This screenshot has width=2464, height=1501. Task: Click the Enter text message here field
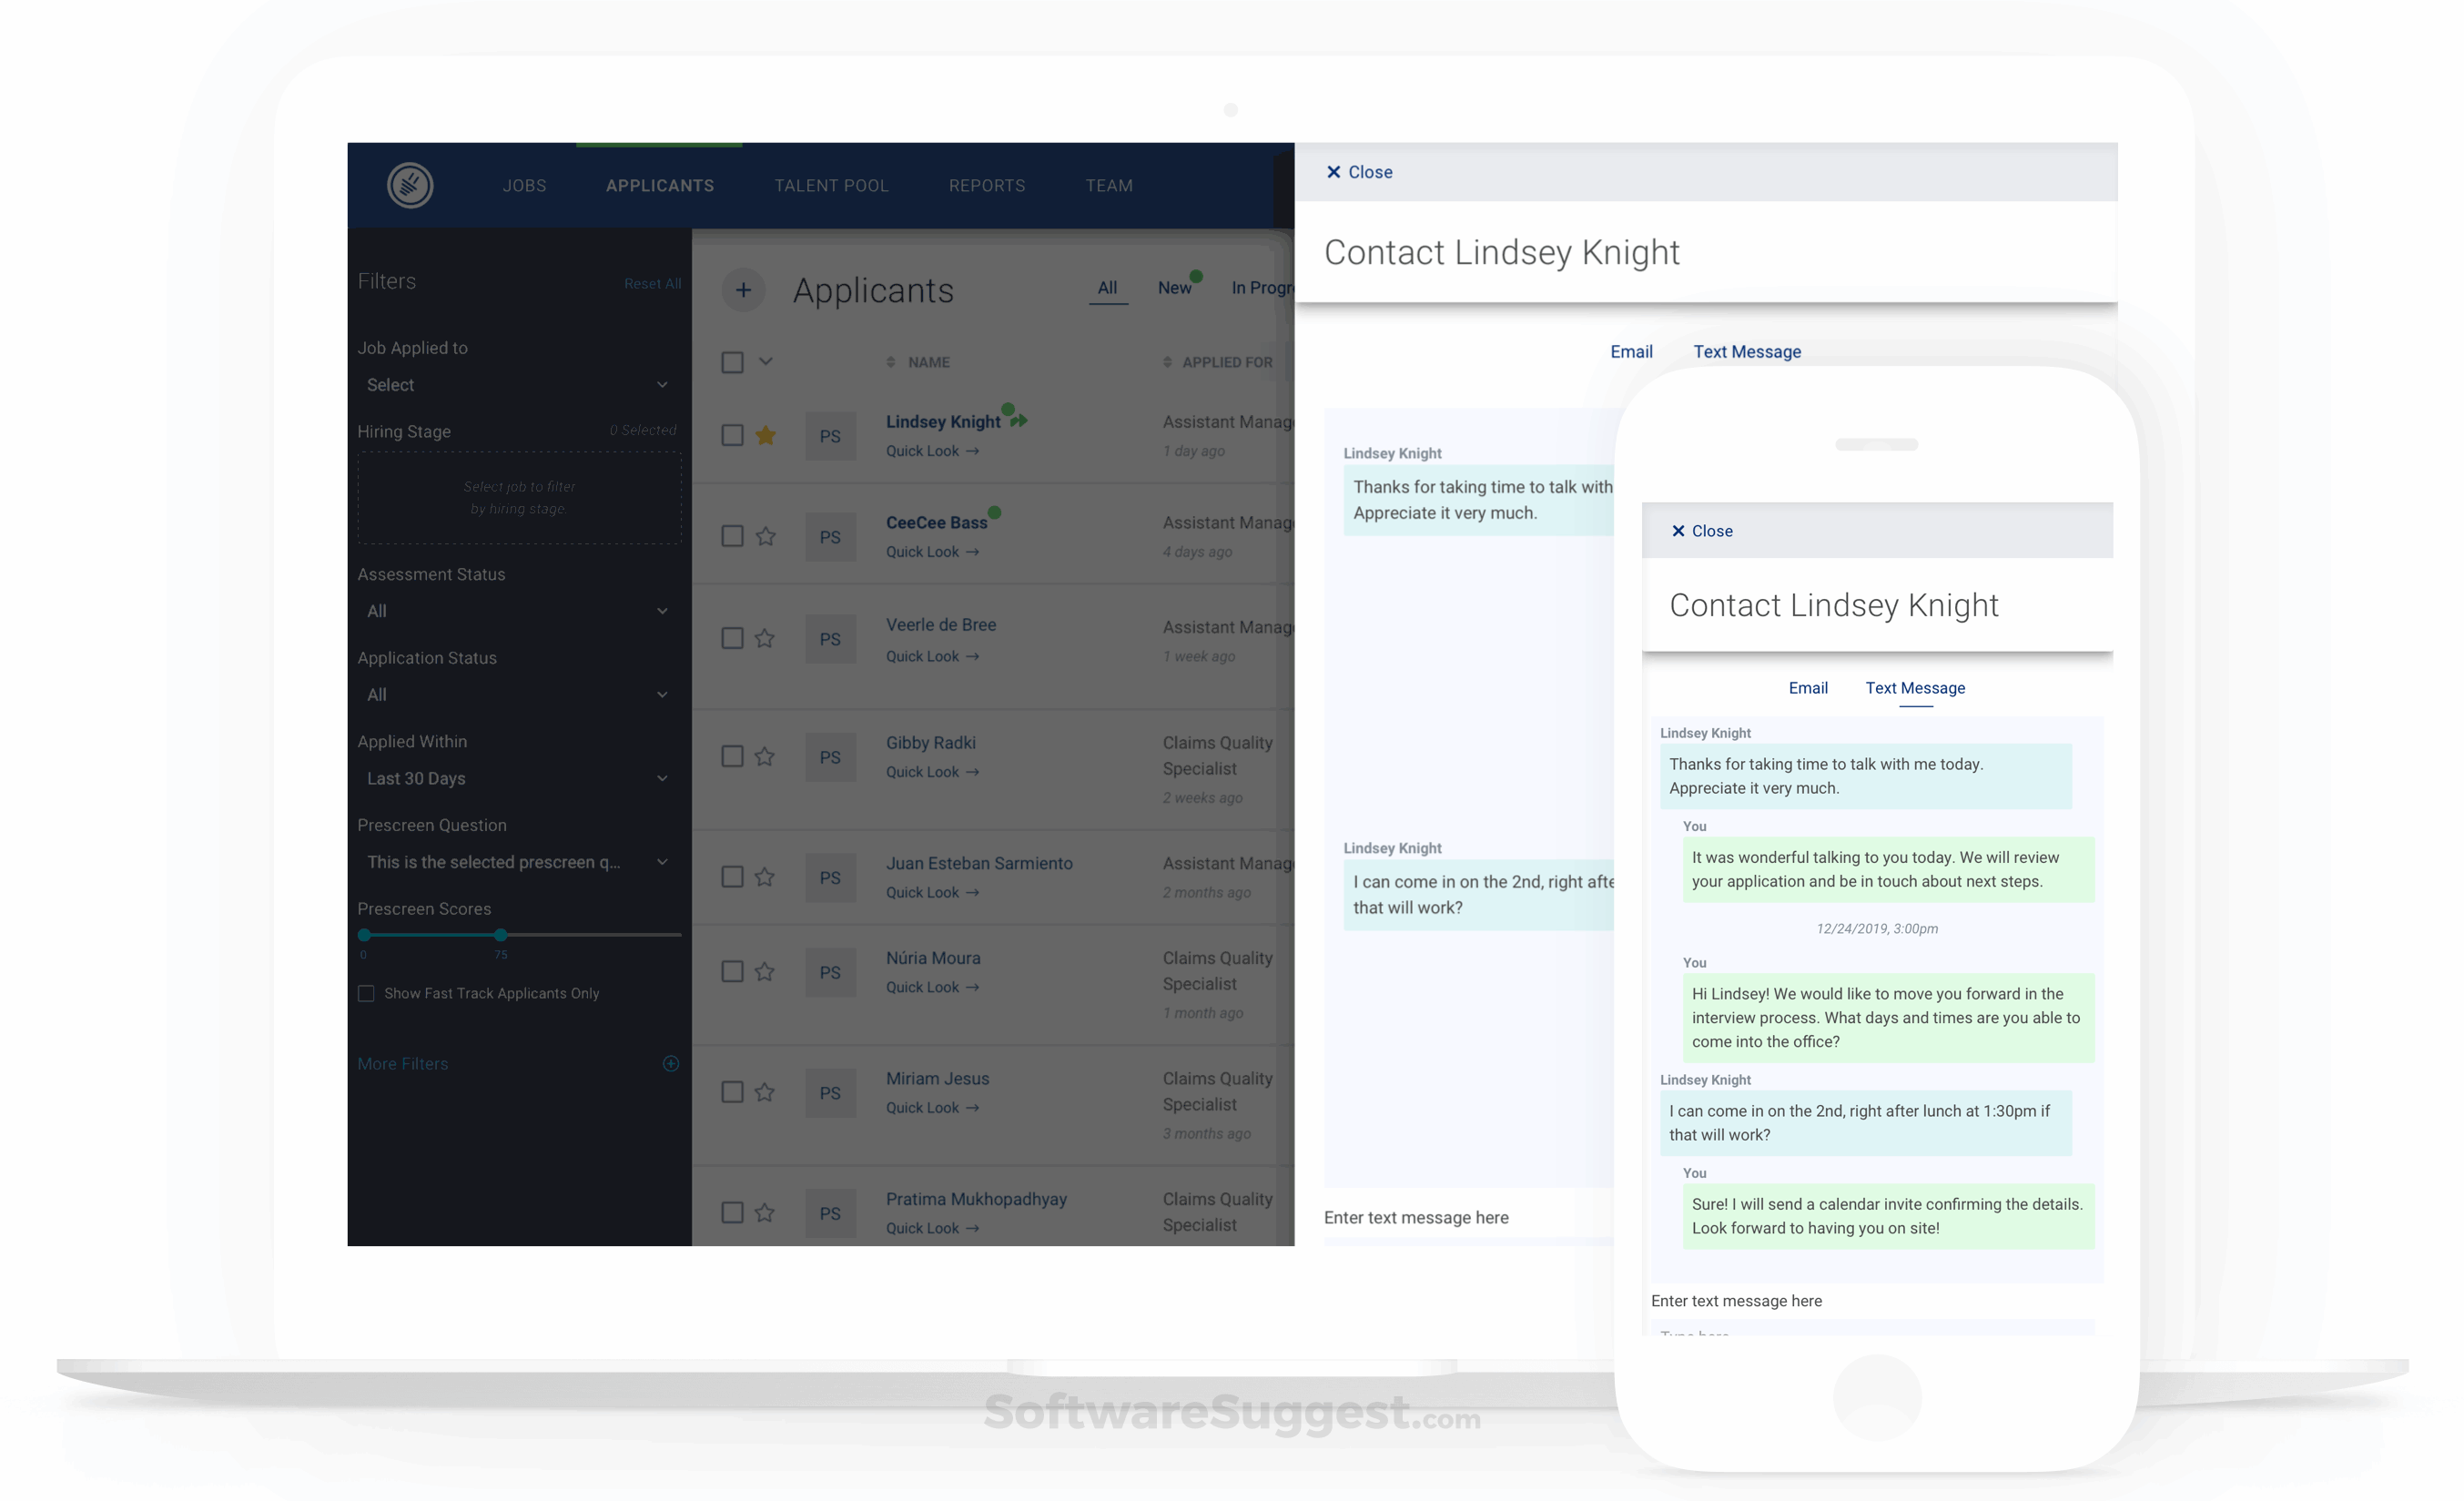click(x=1417, y=1217)
